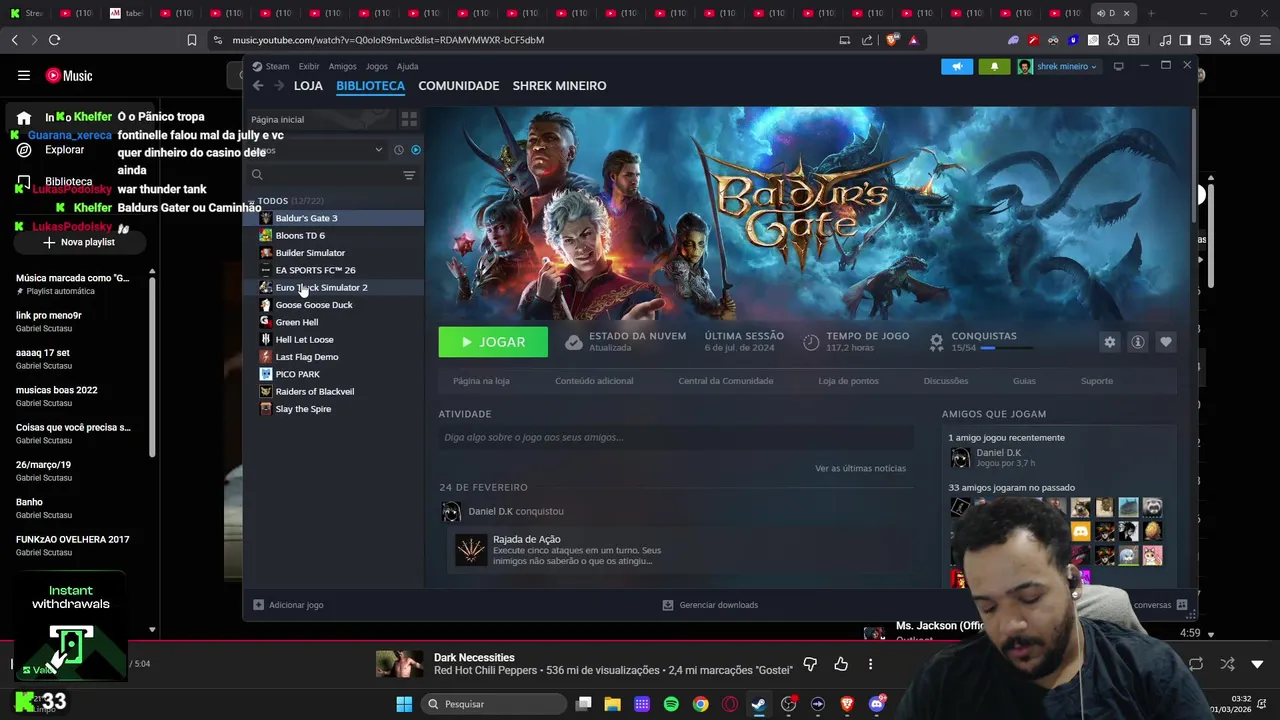Add Baldur's Gate 3 to favorites heart
Screen dimensions: 1280x720
[1166, 342]
